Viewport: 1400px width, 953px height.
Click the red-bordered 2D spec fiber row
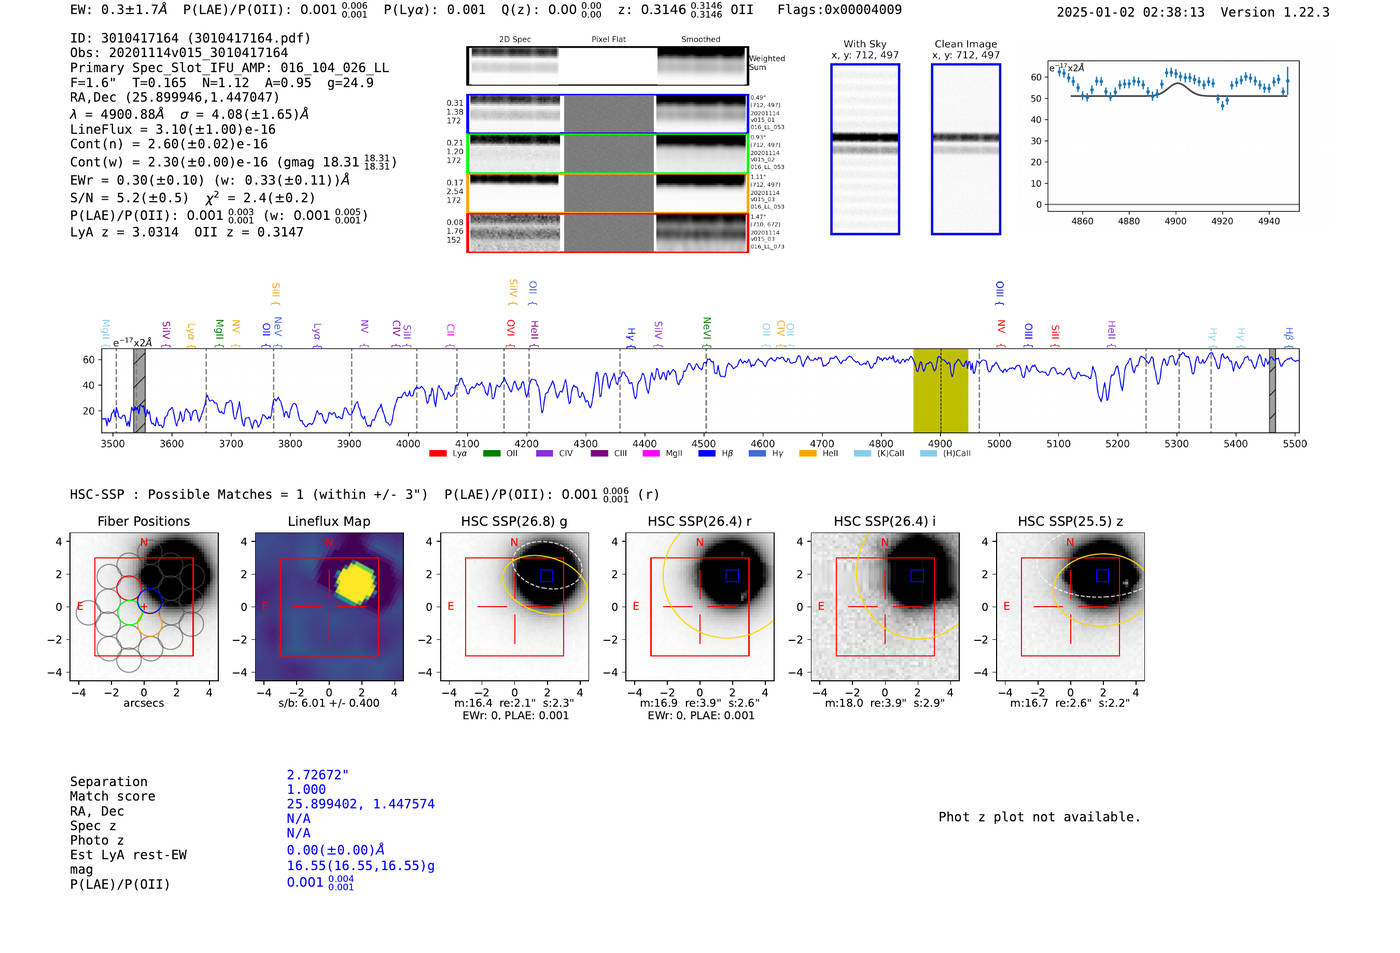(x=607, y=233)
